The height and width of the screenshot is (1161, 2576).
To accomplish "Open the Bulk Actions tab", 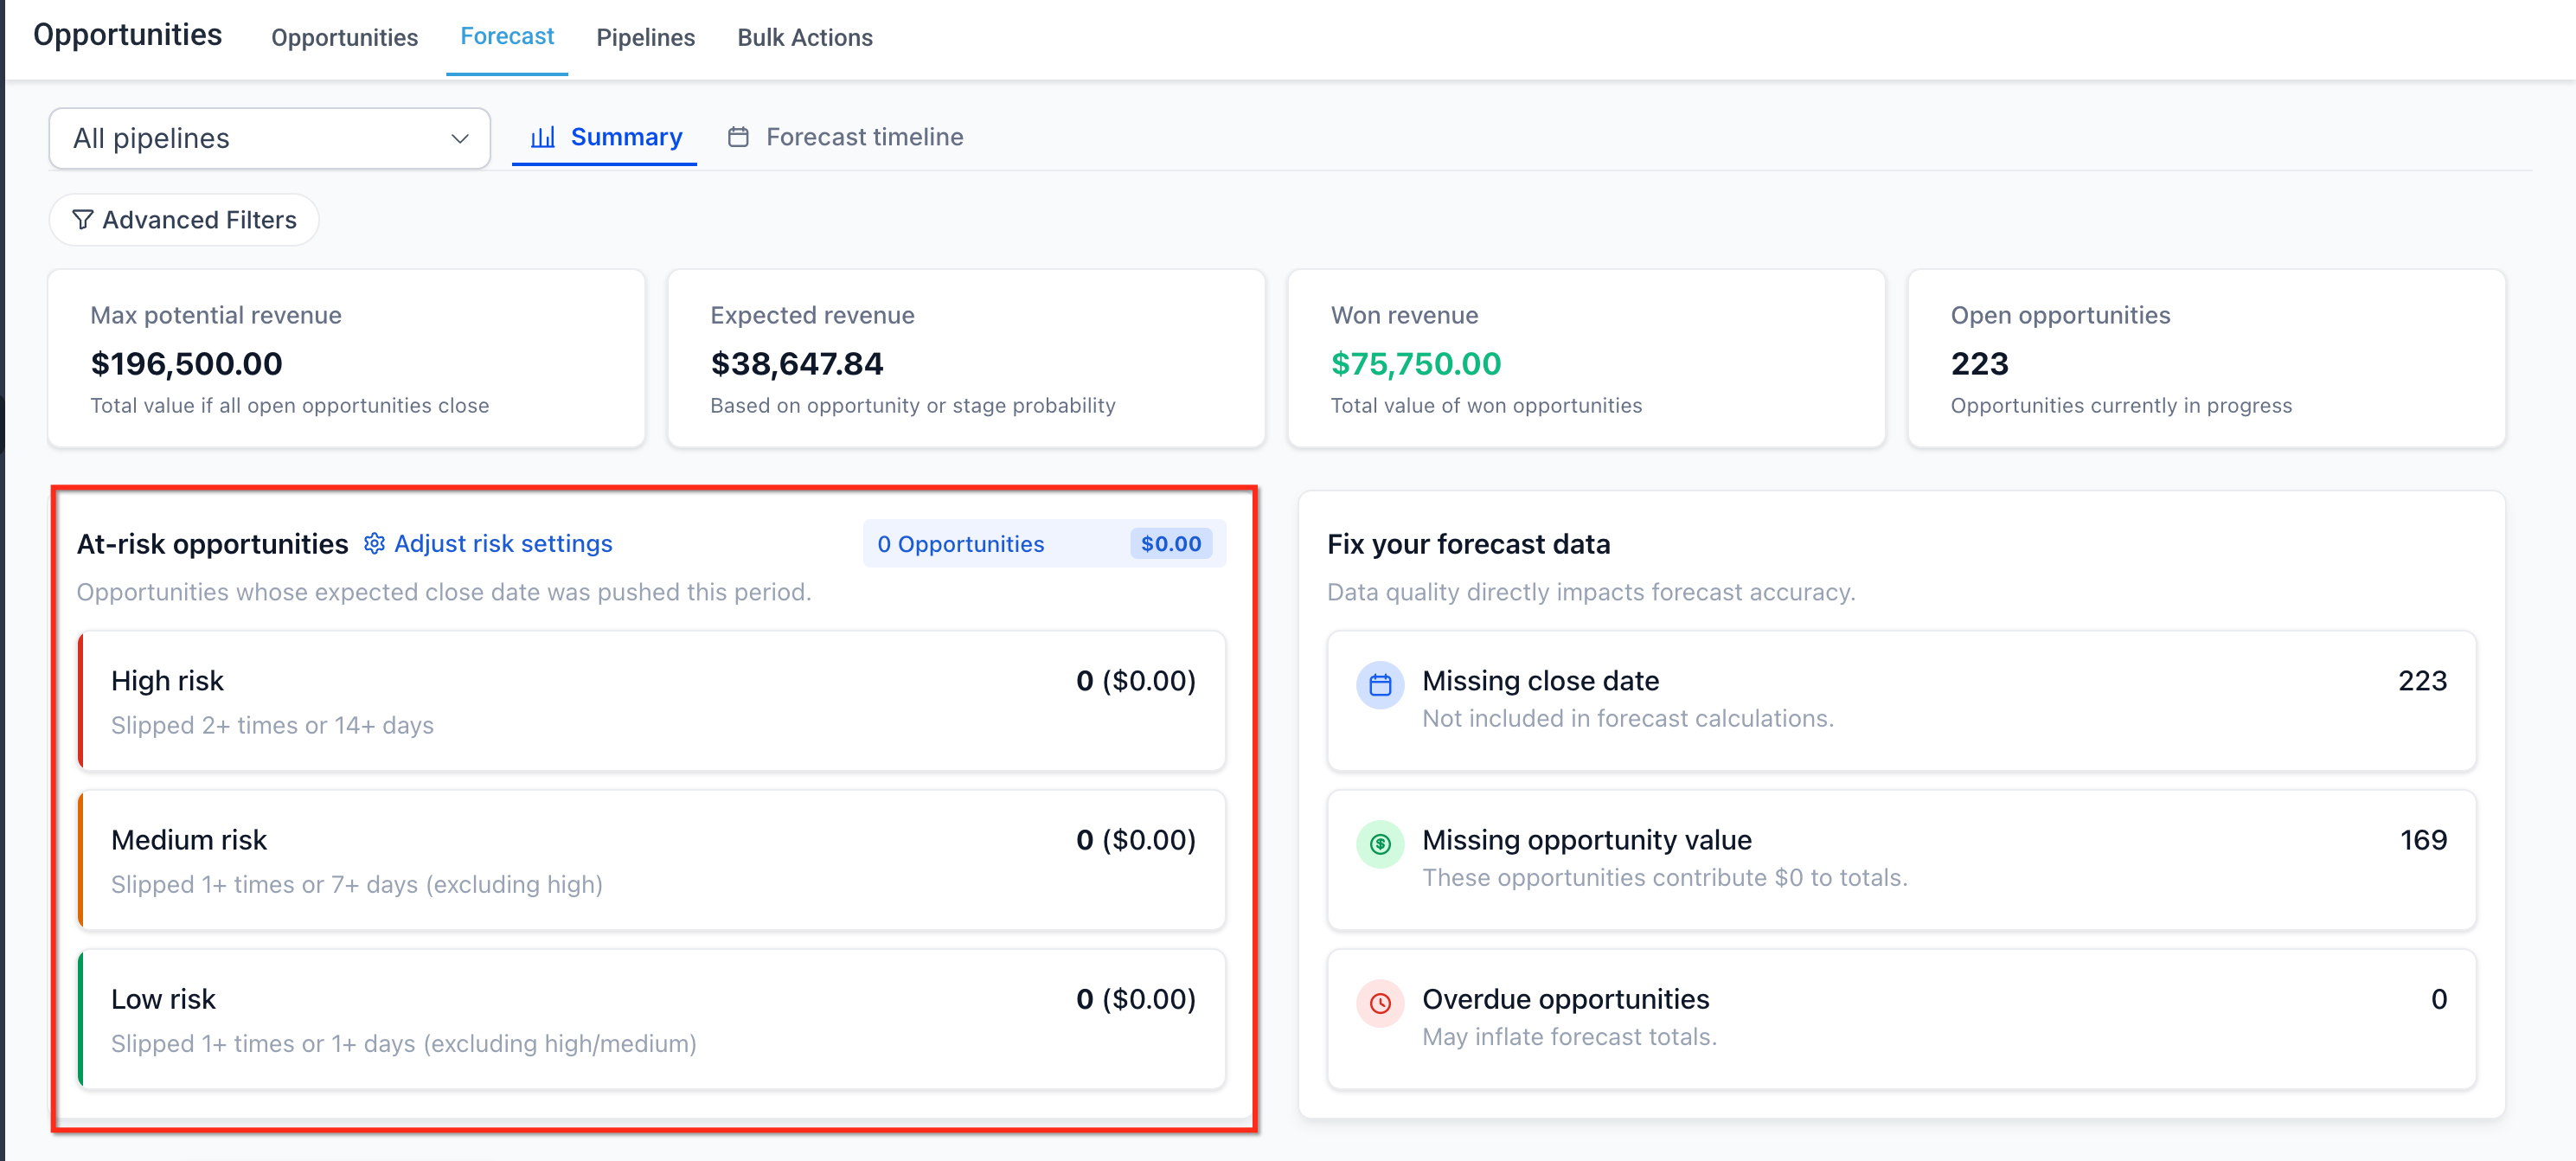I will click(x=804, y=37).
